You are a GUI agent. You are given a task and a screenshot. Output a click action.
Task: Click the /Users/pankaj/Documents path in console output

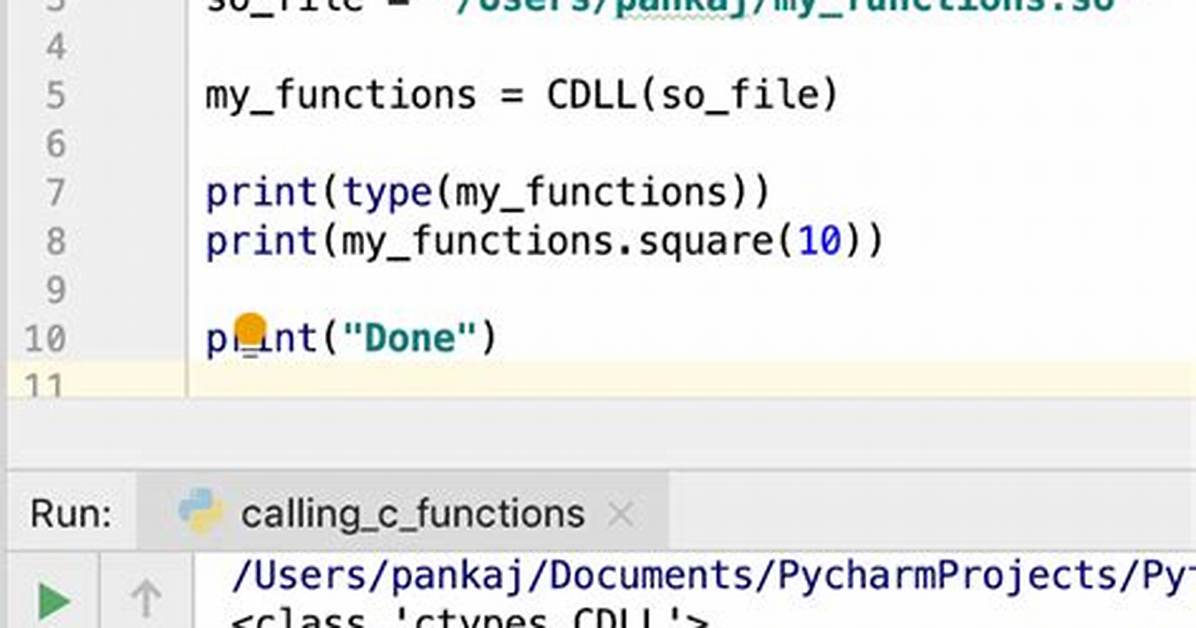713,576
